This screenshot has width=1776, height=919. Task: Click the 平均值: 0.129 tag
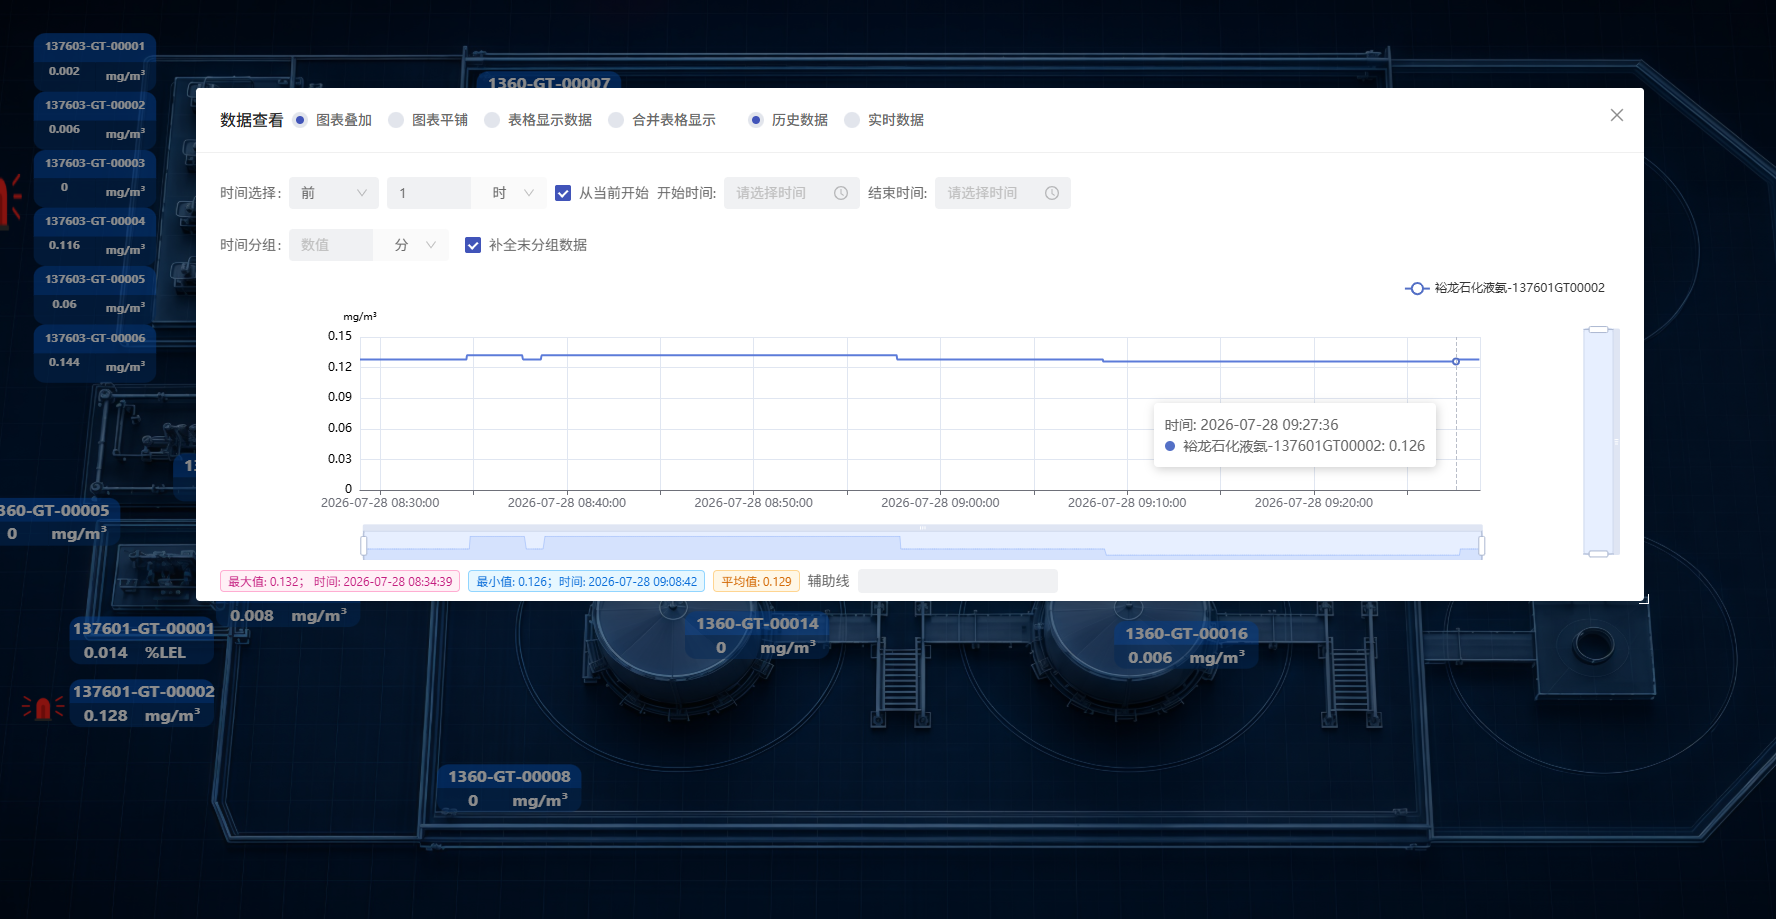(756, 581)
